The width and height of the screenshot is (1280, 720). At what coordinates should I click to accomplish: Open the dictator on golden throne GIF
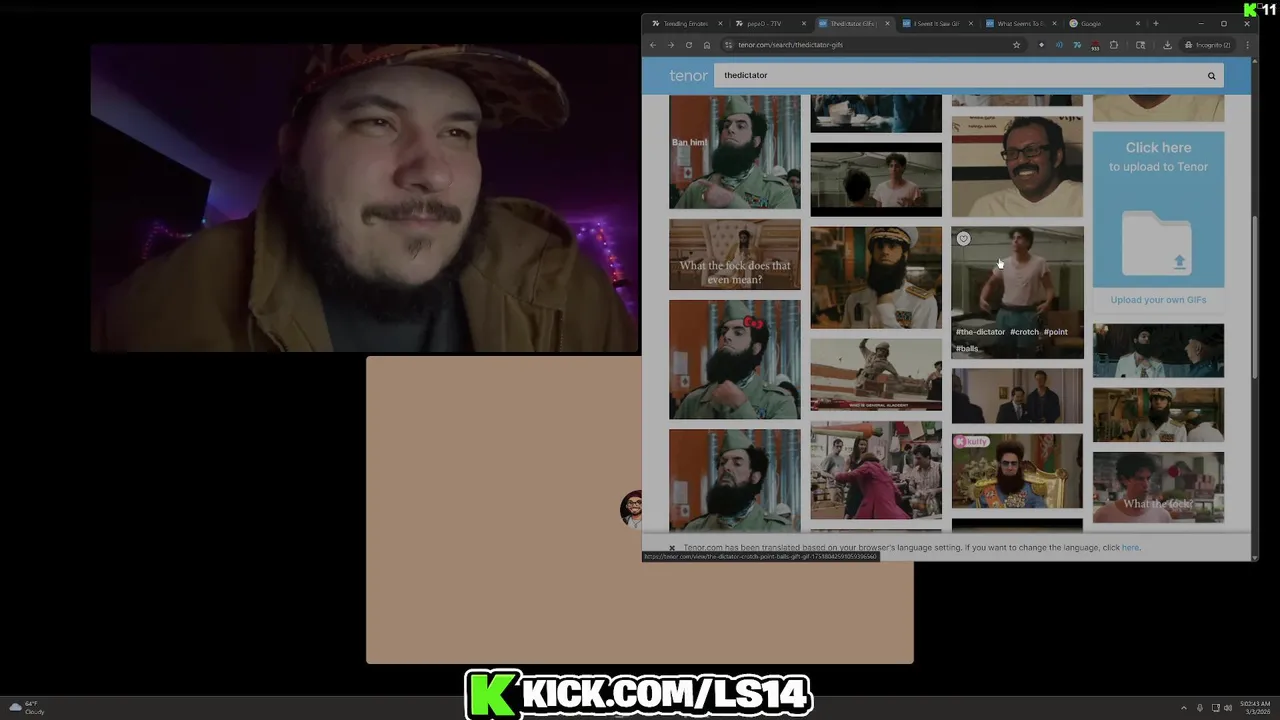pos(1017,470)
